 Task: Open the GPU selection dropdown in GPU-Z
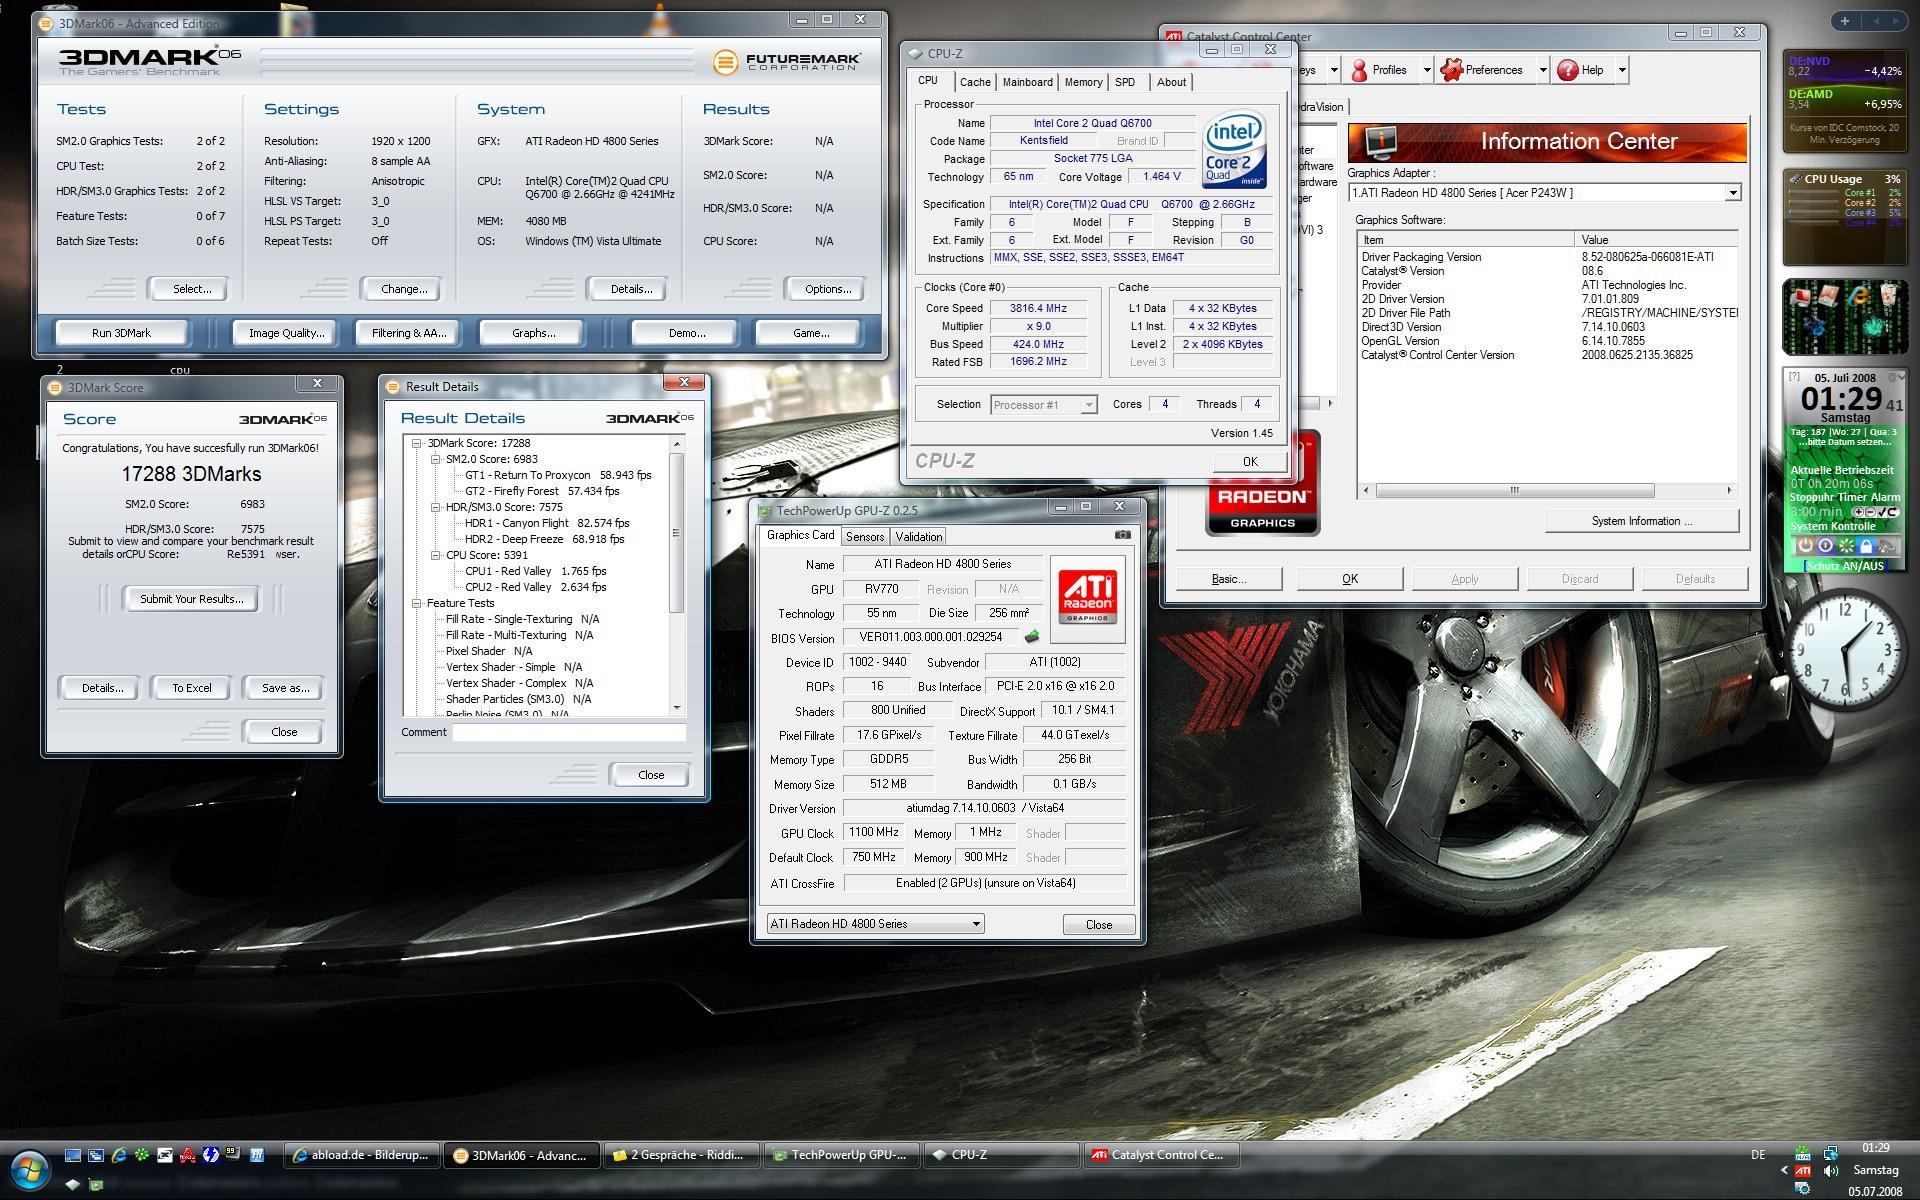976,924
